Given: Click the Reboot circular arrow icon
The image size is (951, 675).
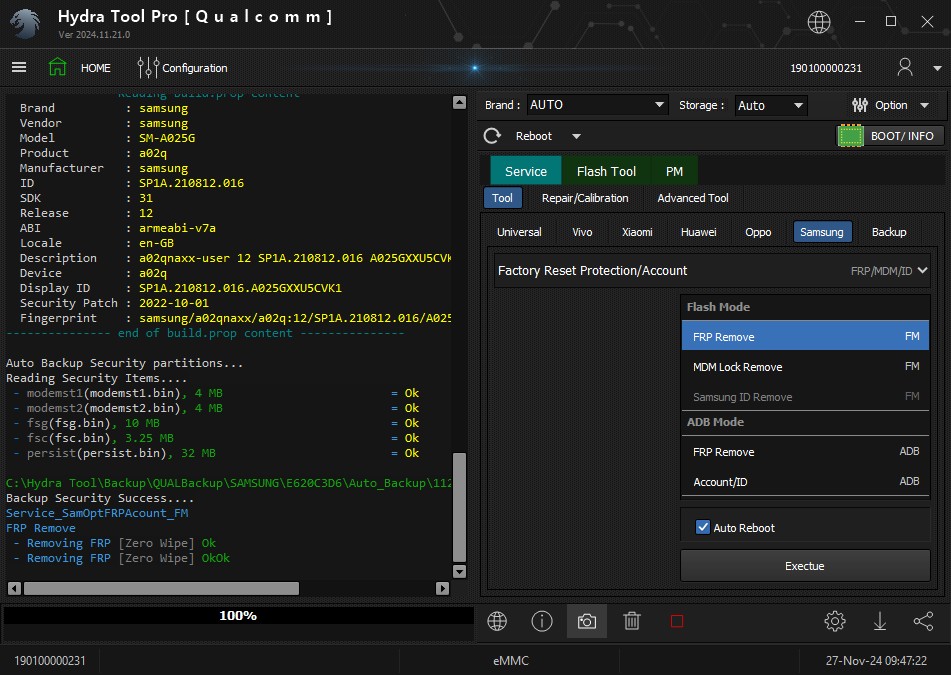Looking at the screenshot, I should click(x=492, y=136).
